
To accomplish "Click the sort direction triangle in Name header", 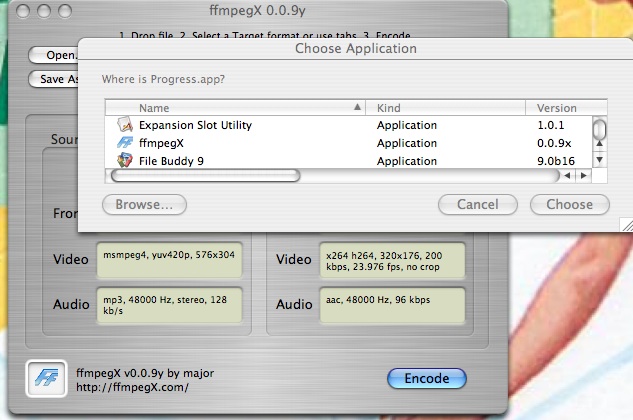I will click(x=357, y=107).
